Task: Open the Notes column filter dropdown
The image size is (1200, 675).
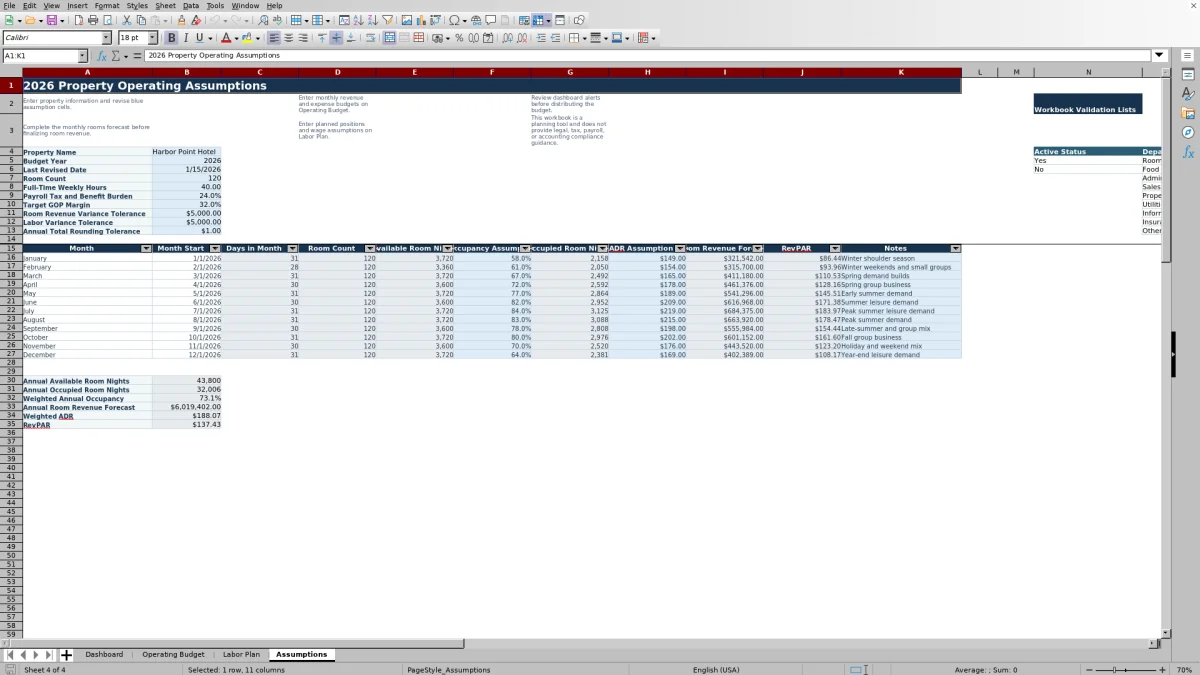Action: click(955, 248)
